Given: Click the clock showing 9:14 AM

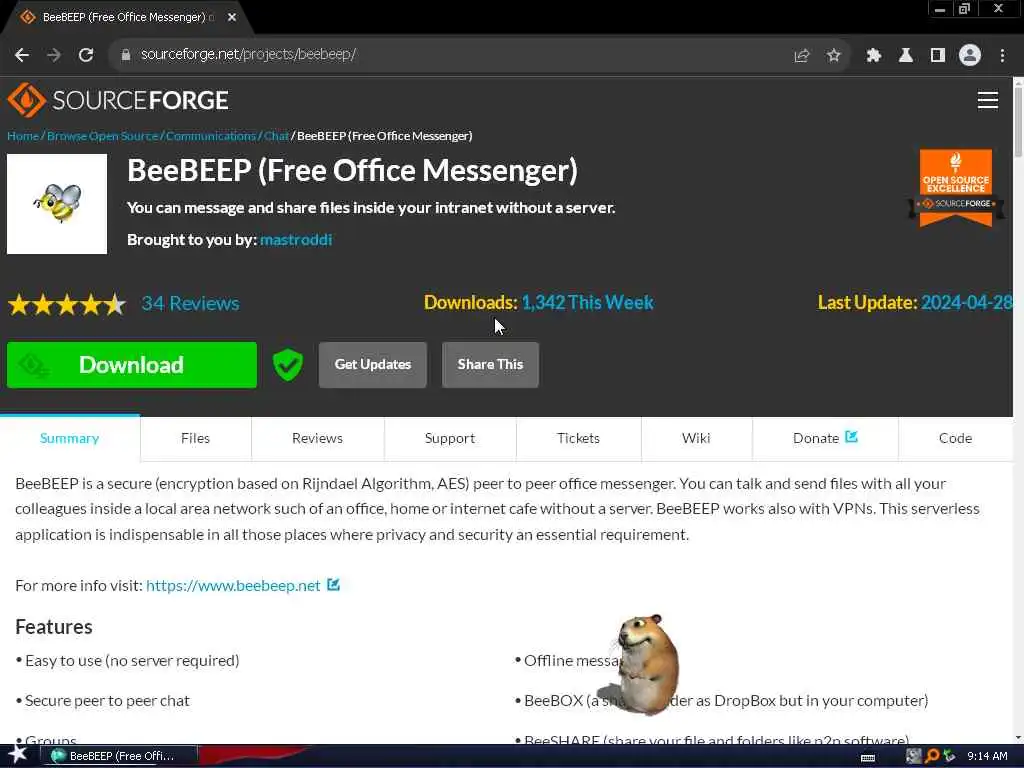Looking at the screenshot, I should pos(987,756).
